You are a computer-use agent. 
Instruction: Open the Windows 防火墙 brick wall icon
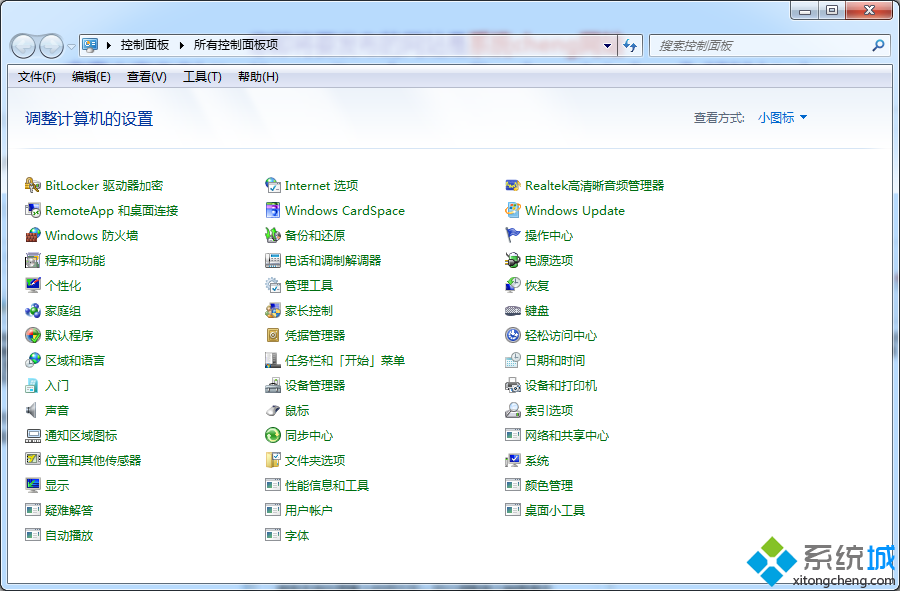pyautogui.click(x=33, y=235)
